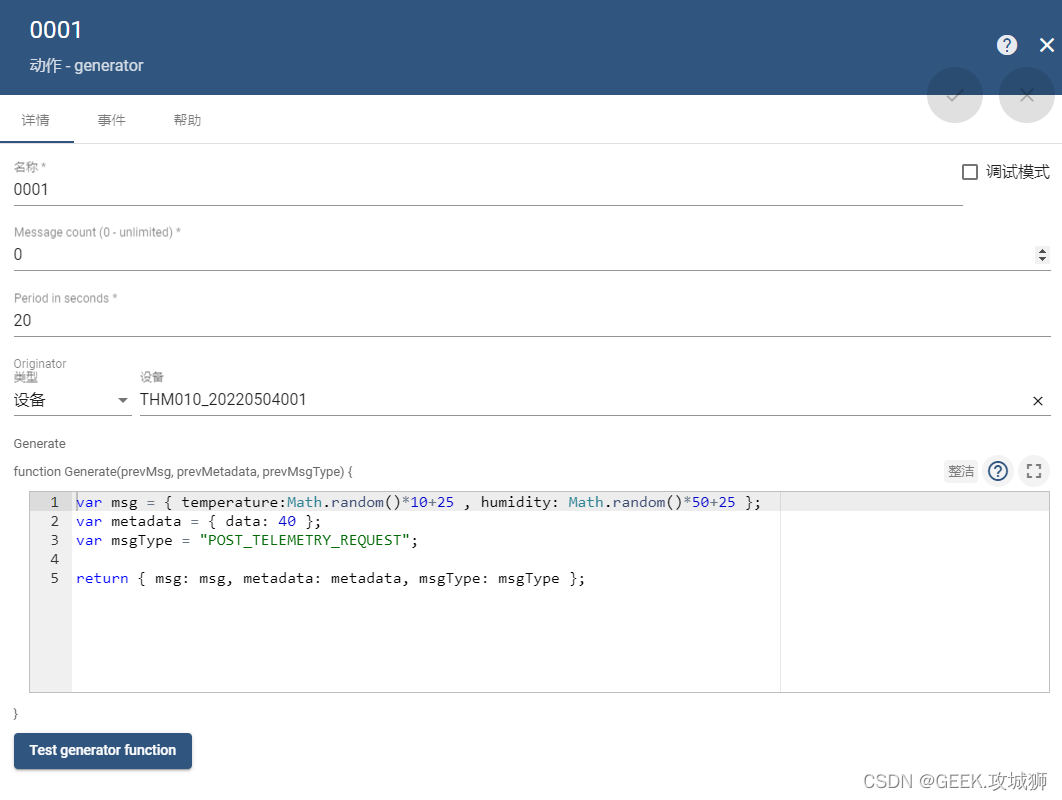The image size is (1062, 800).
Task: Click code line 2 defining metadata
Action: [x=198, y=521]
